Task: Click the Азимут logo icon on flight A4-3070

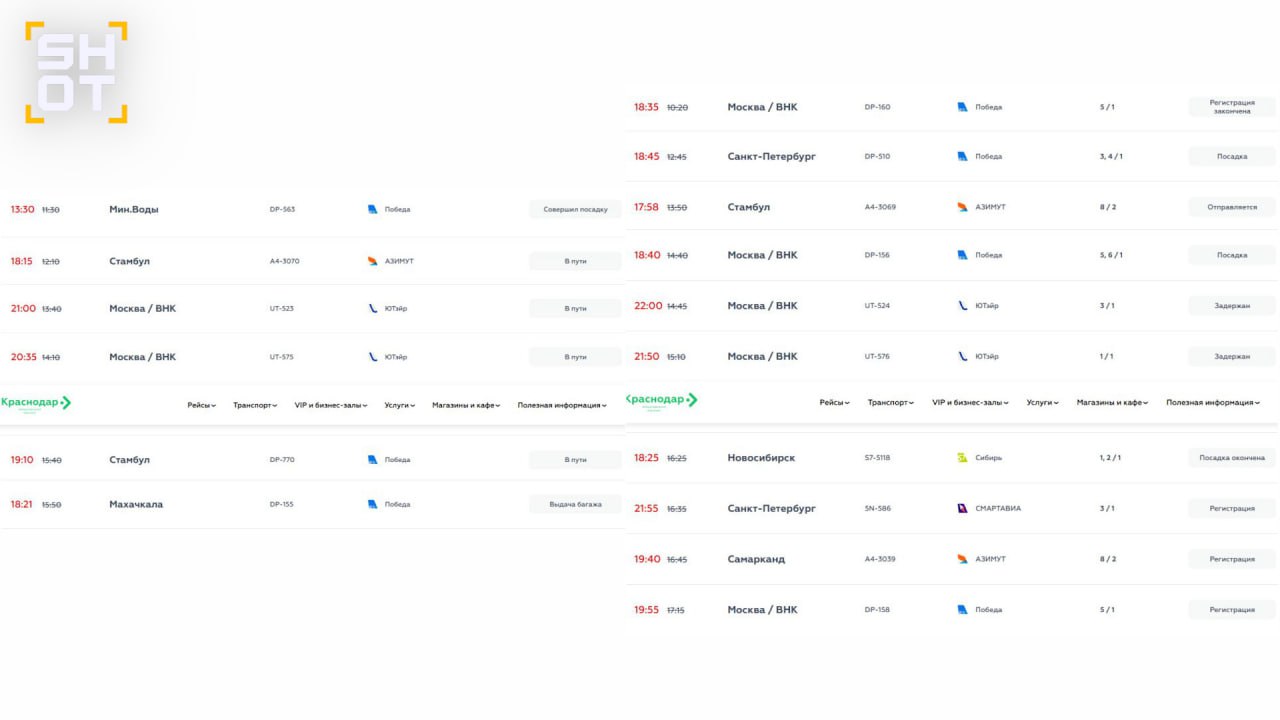Action: [x=373, y=261]
